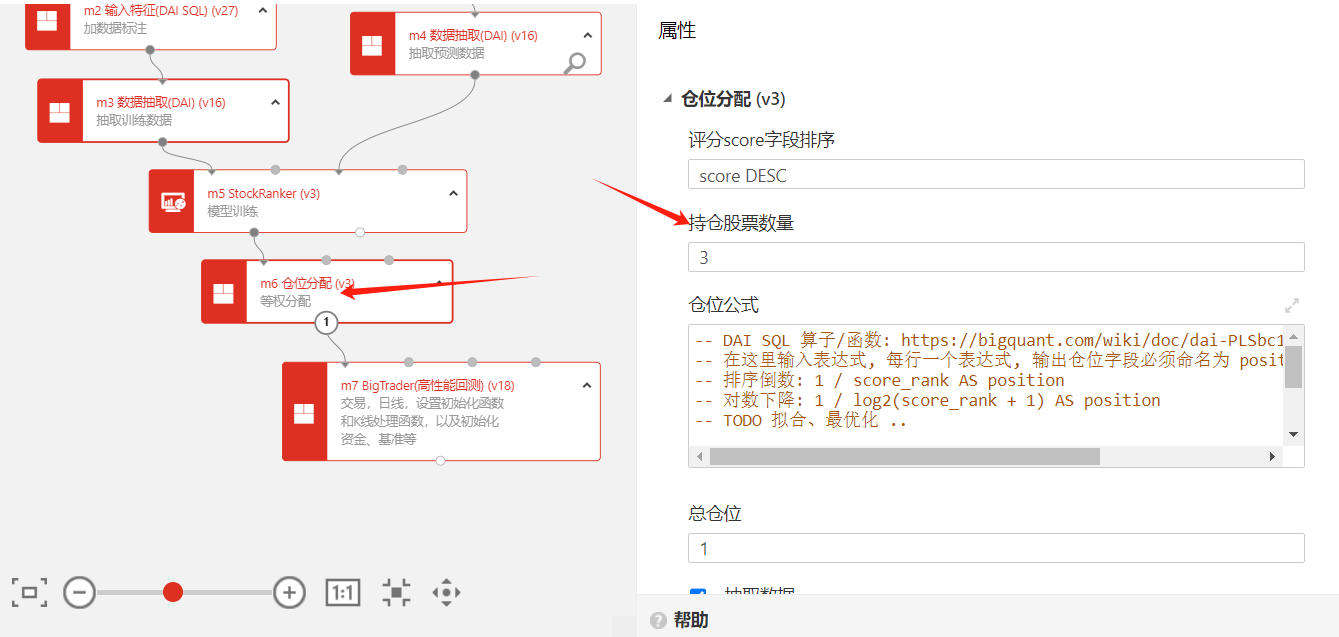Click the magnifier icon on m4 node
Screen dimensions: 1339x637
[x=575, y=63]
